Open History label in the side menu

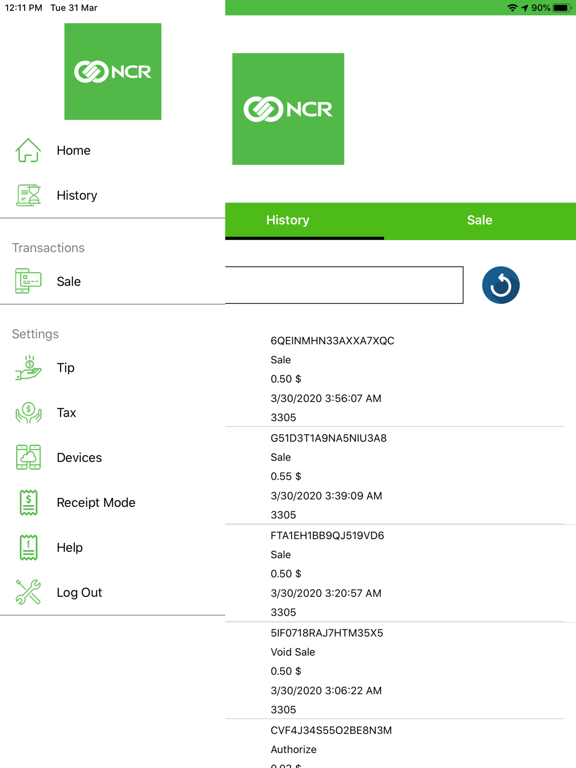click(77, 195)
